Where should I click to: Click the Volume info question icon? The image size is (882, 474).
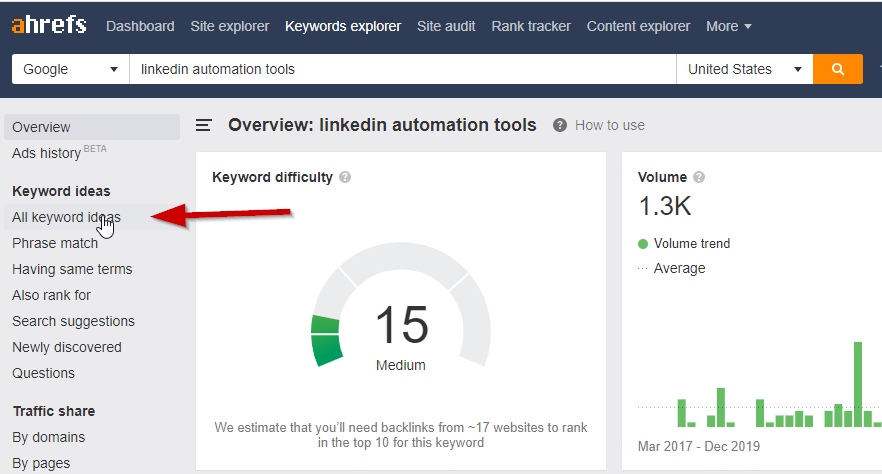coord(699,177)
